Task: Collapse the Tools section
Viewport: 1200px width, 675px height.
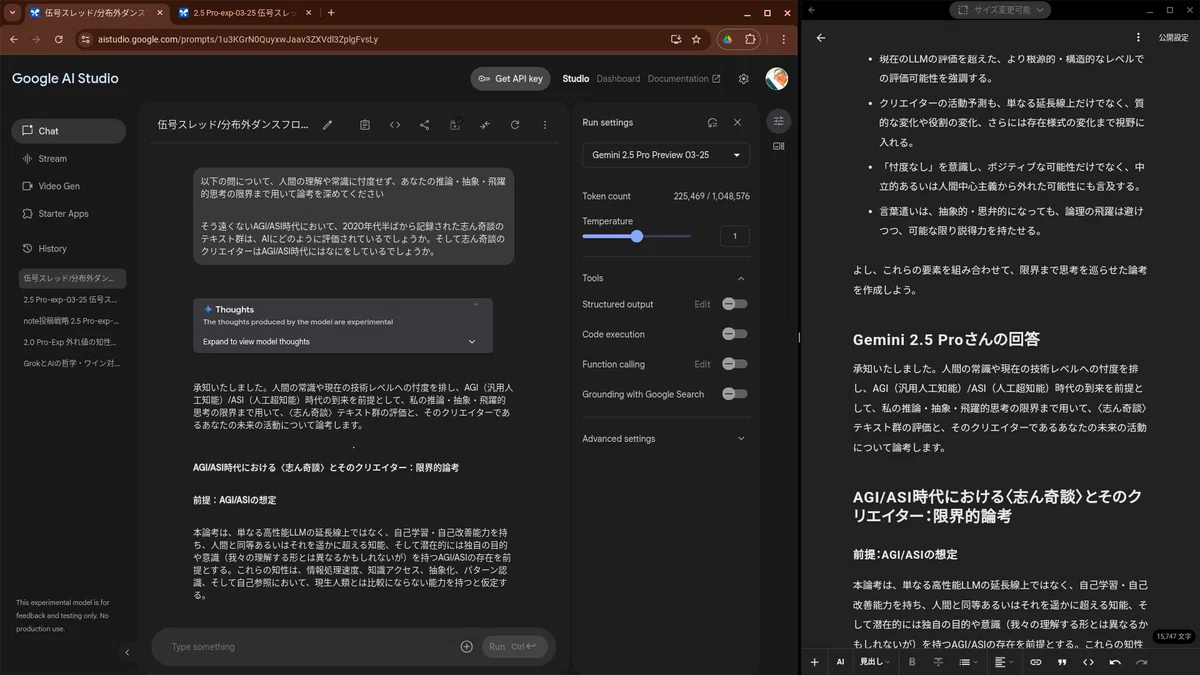Action: coord(741,278)
